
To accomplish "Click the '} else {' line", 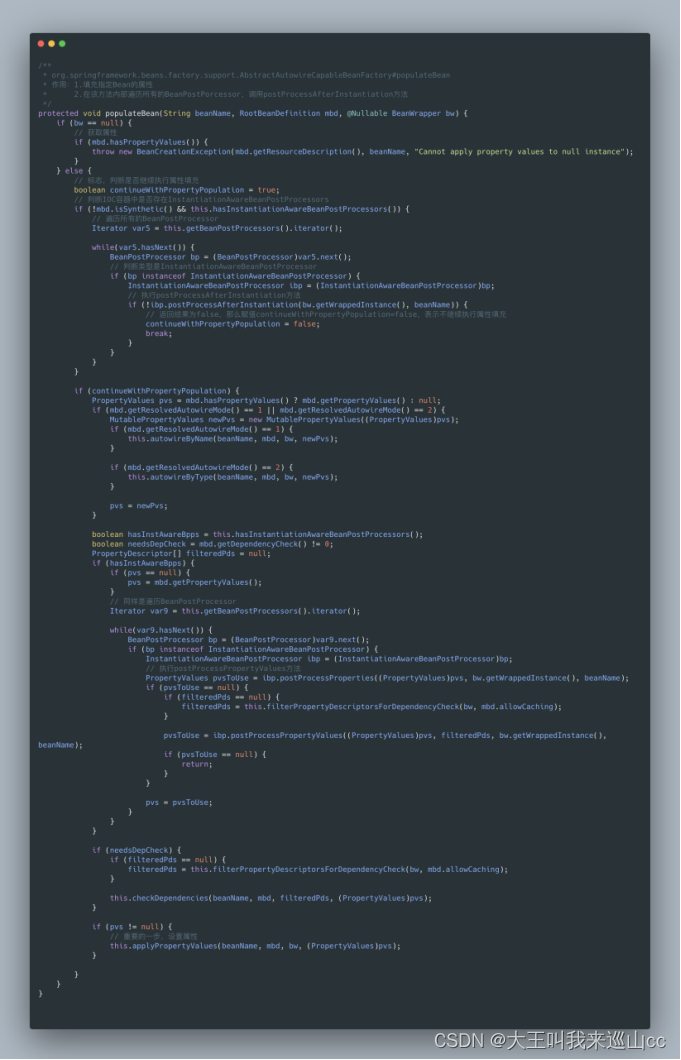I will (x=74, y=171).
